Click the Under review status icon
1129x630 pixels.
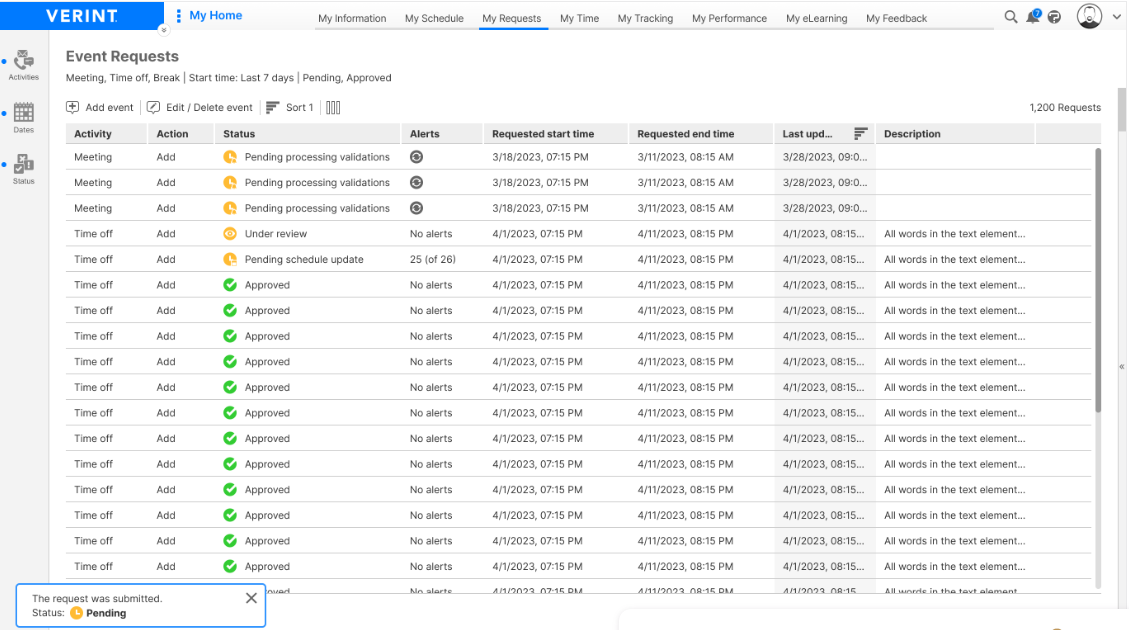click(x=232, y=233)
